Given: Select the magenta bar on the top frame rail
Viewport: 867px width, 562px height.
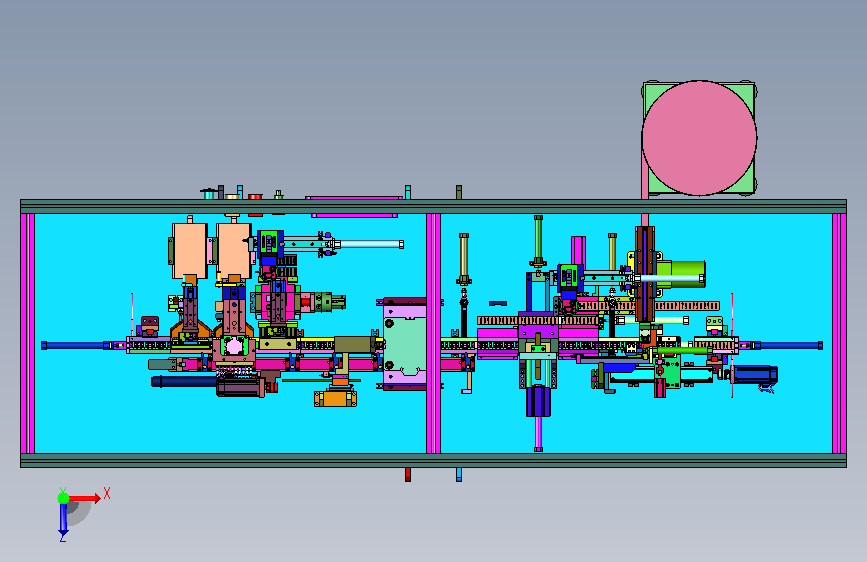Looking at the screenshot, I should [x=354, y=197].
